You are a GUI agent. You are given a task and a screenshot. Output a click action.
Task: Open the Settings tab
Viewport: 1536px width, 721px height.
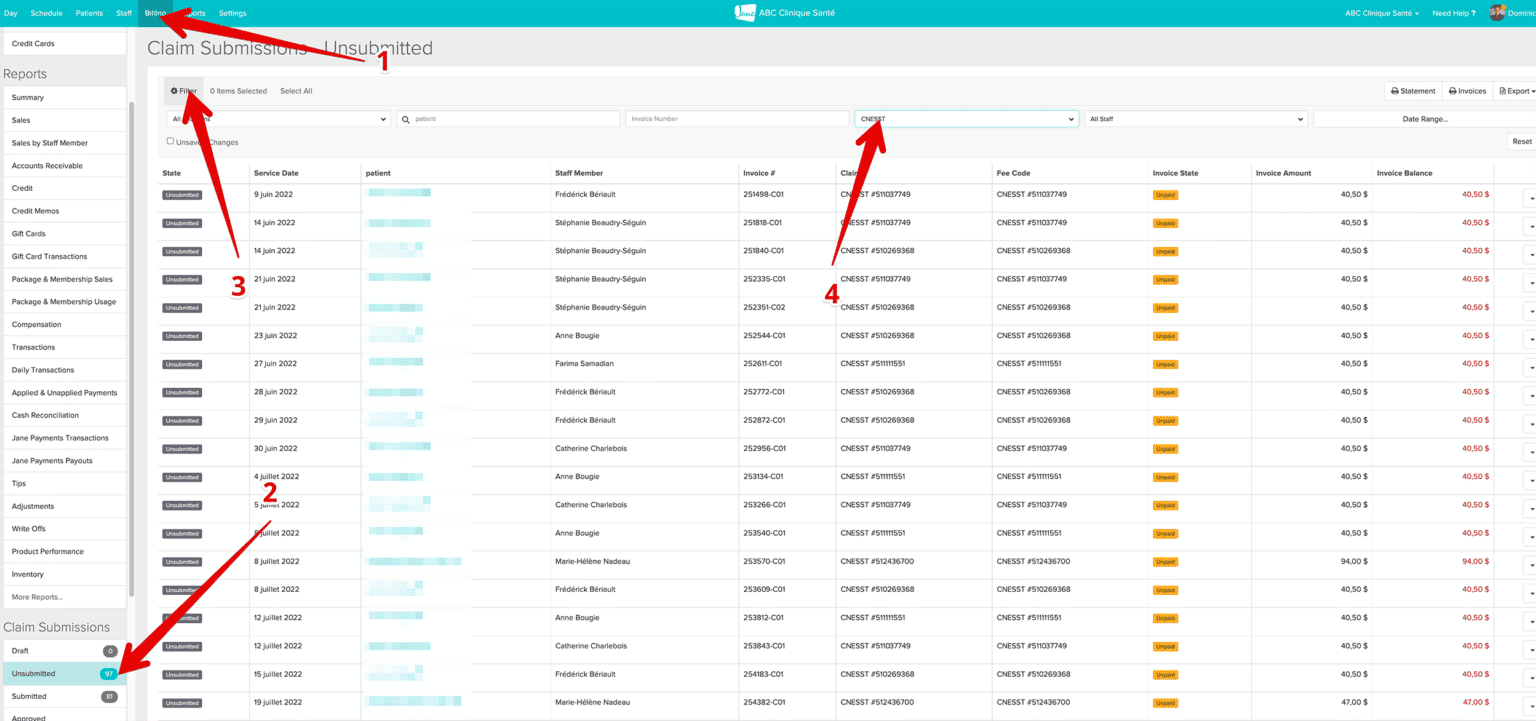tap(232, 13)
